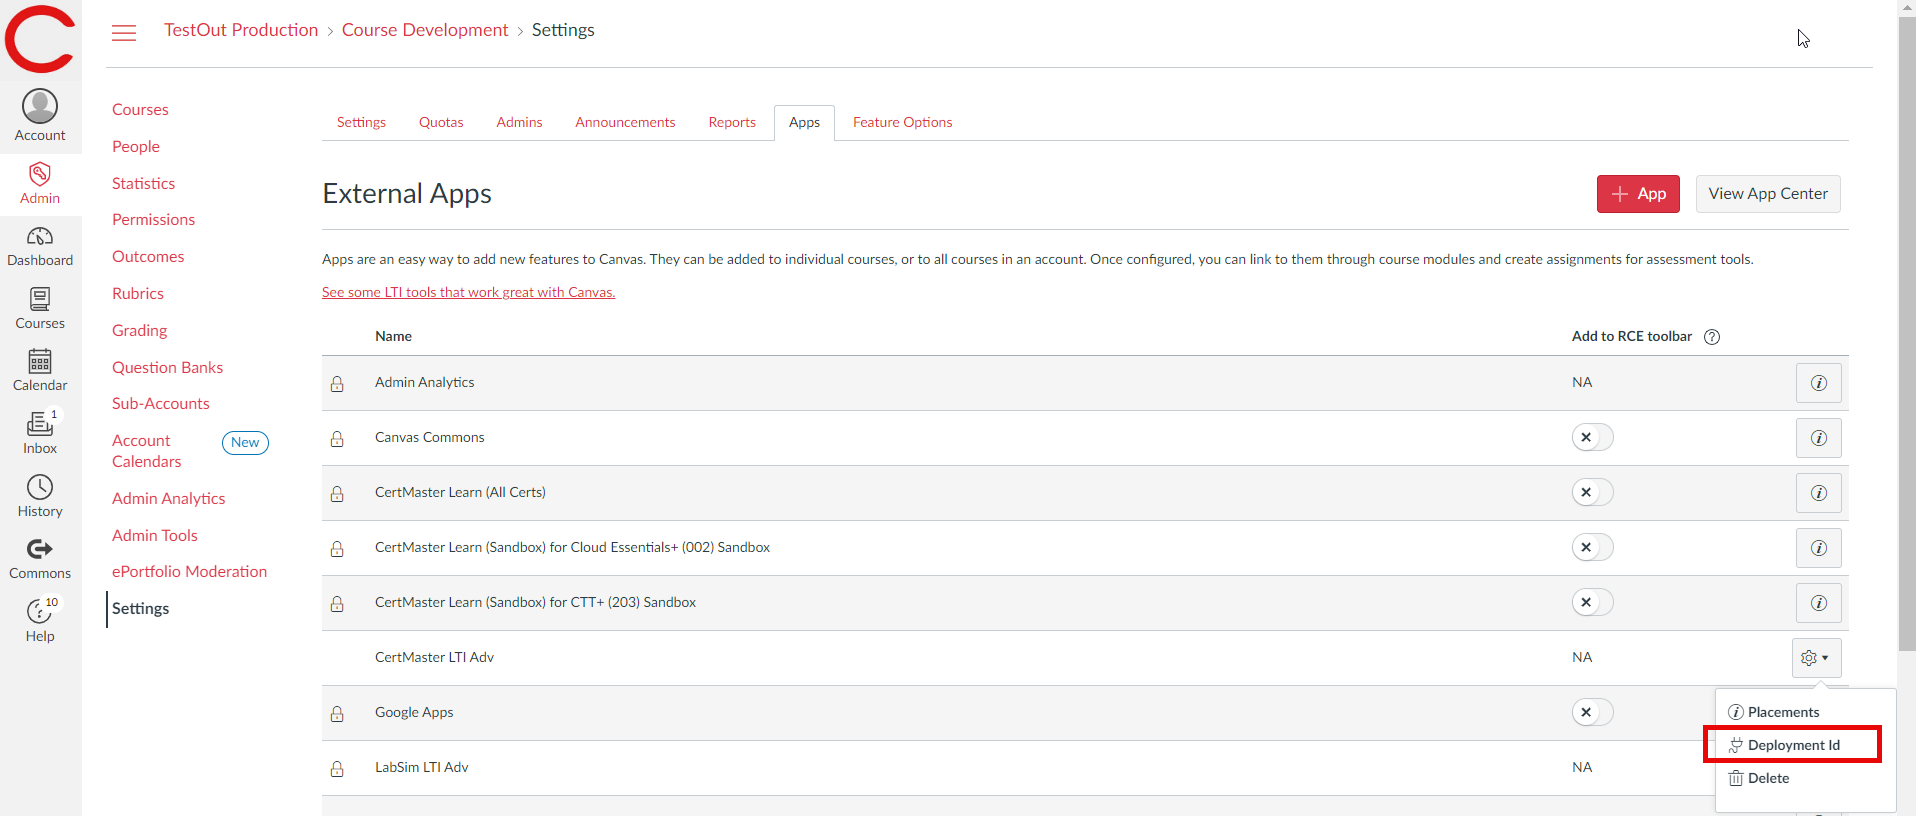The image size is (1916, 816).
Task: Open the gear dropdown for CertMaster LTI Adv
Action: 1816,658
